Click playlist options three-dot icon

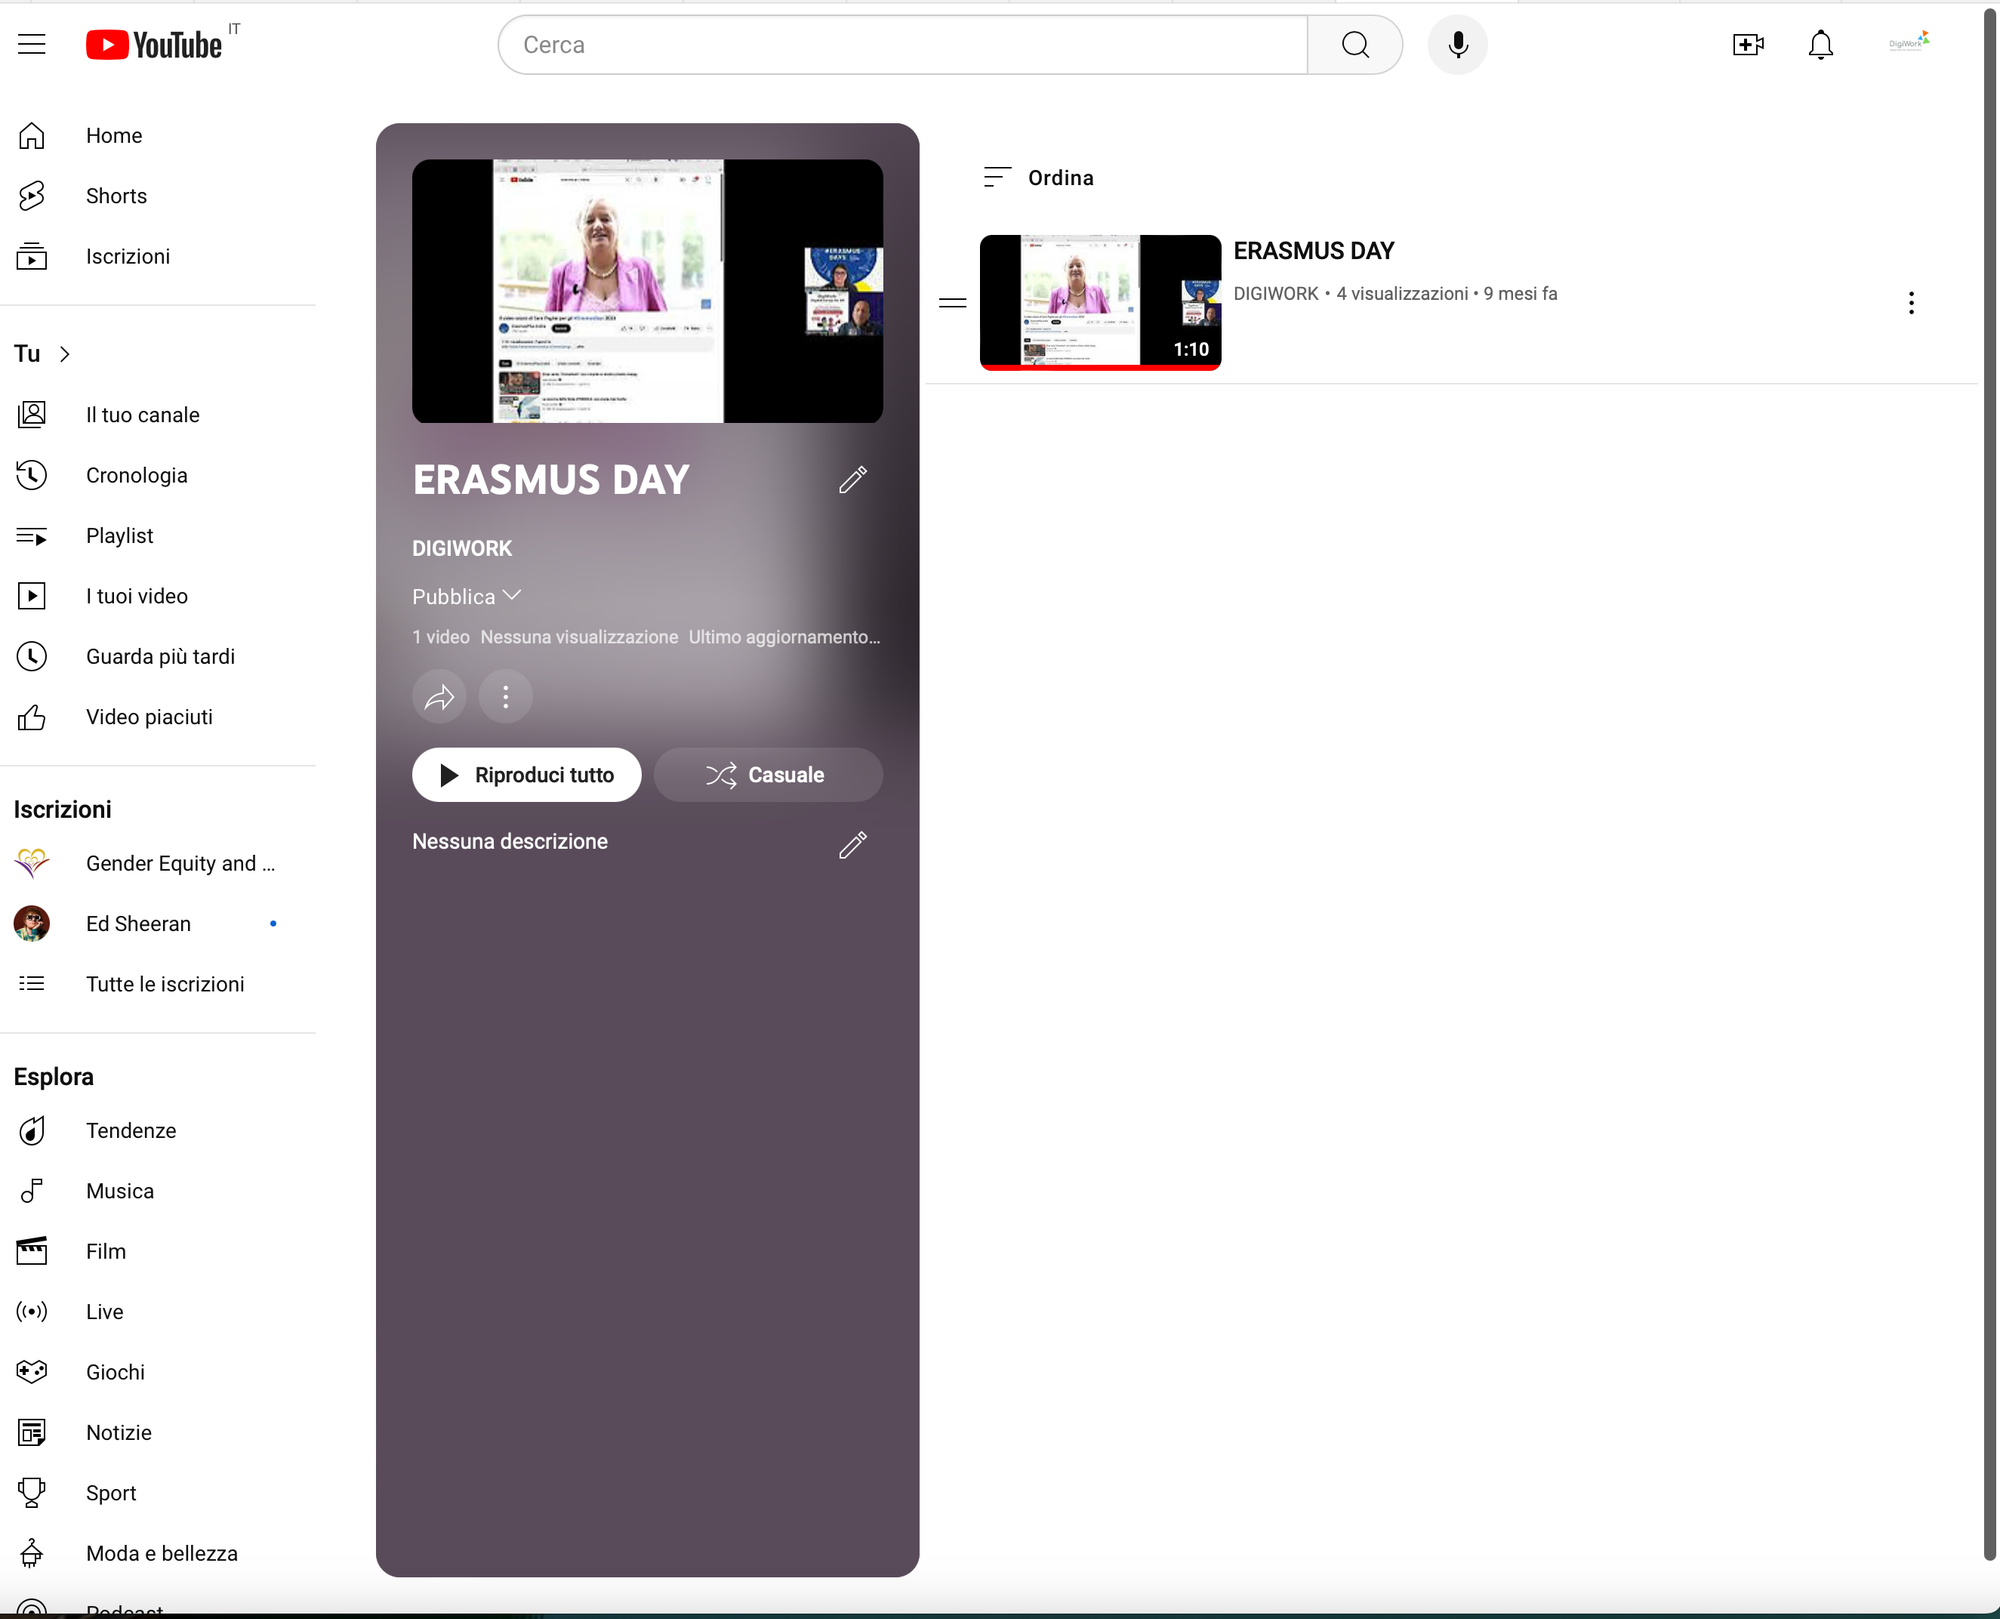tap(507, 696)
